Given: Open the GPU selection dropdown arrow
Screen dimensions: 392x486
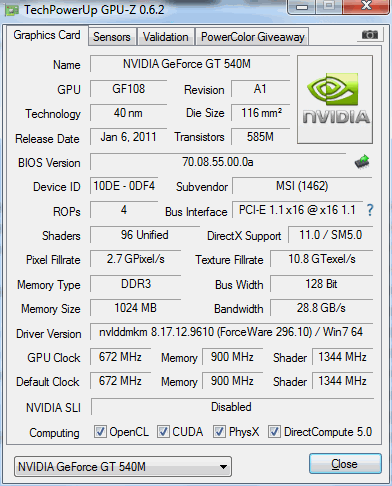Looking at the screenshot, I should 223,467.
